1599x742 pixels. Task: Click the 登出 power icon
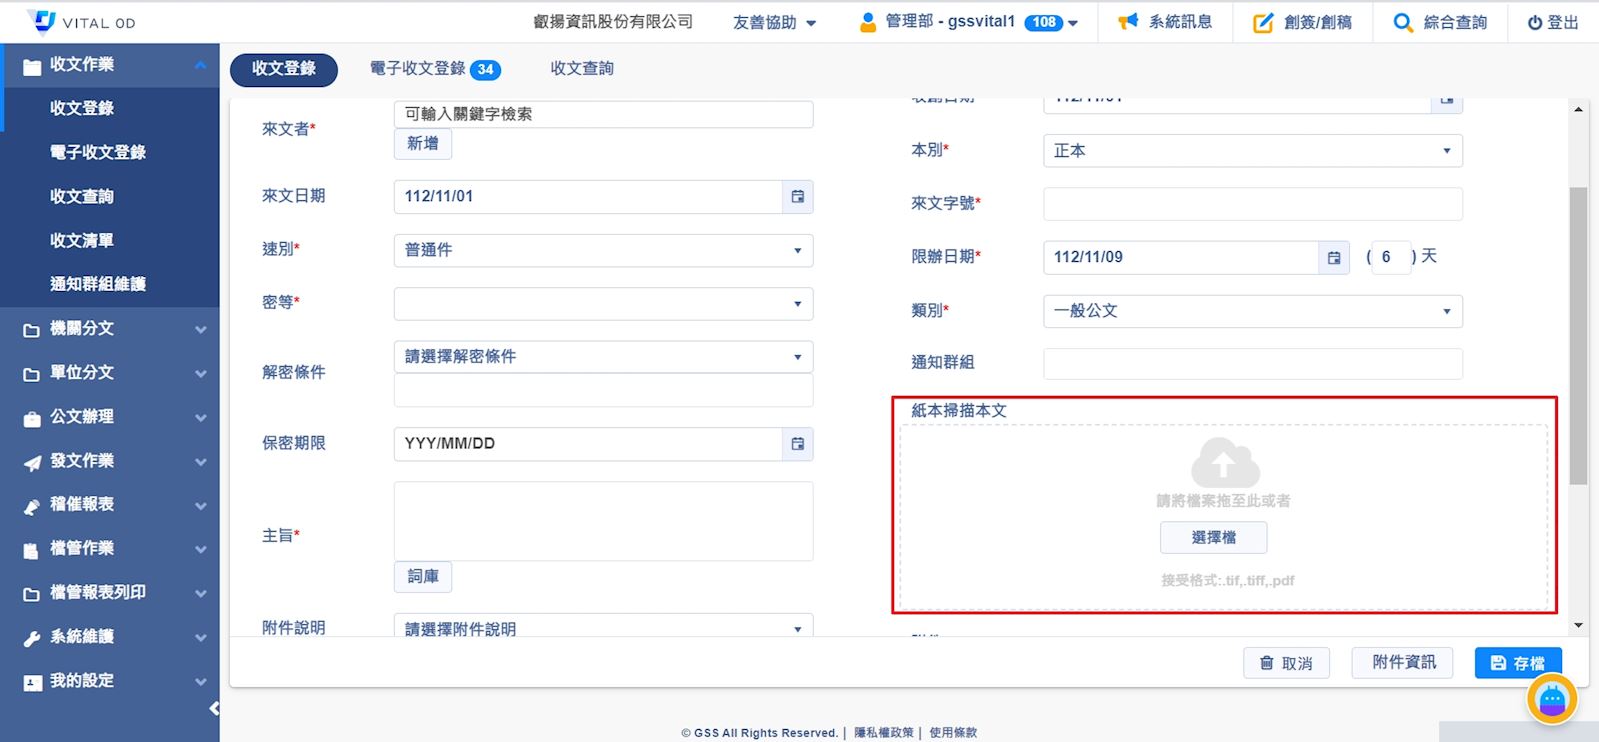(1534, 22)
